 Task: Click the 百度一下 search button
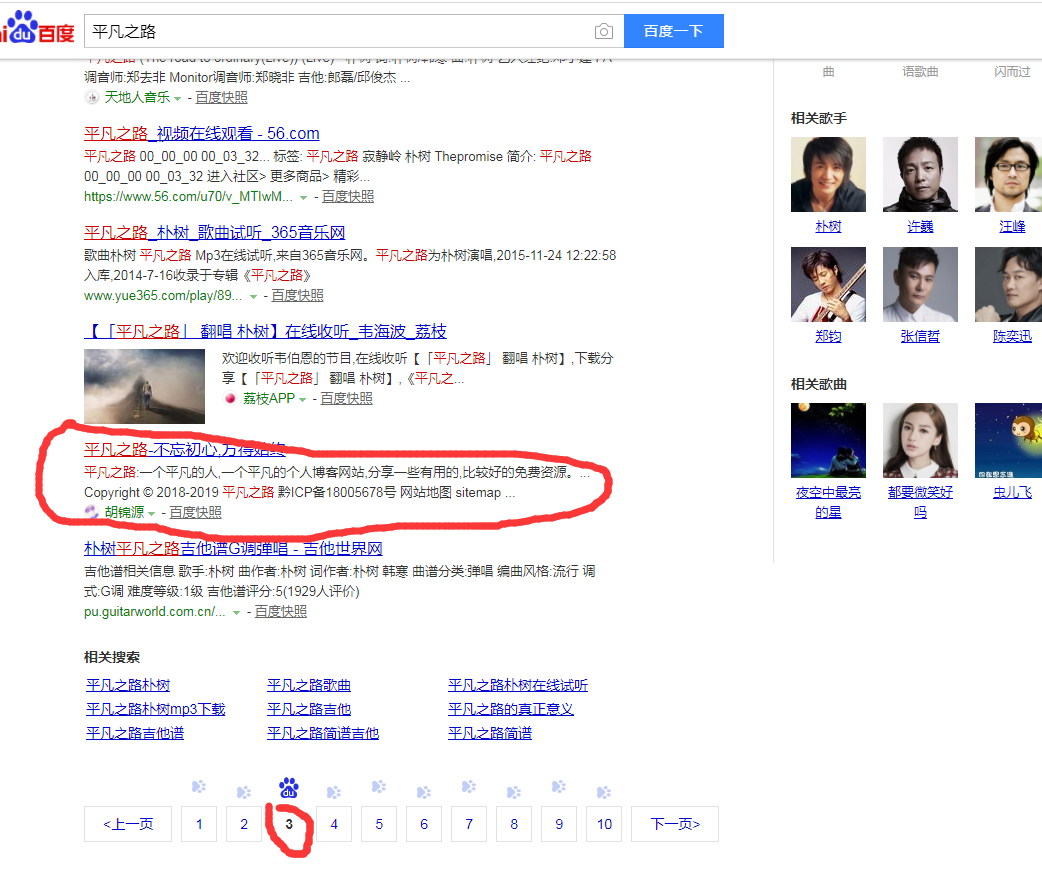coord(673,31)
